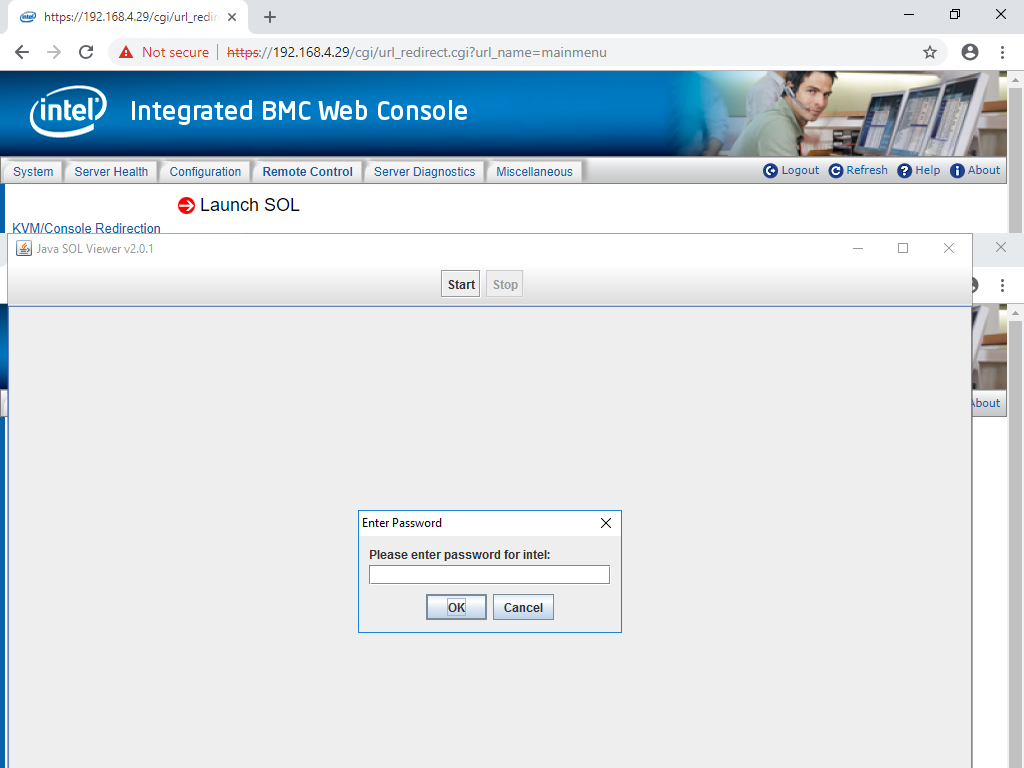Image resolution: width=1024 pixels, height=768 pixels.
Task: Select the Remote Control tab
Action: pyautogui.click(x=308, y=172)
